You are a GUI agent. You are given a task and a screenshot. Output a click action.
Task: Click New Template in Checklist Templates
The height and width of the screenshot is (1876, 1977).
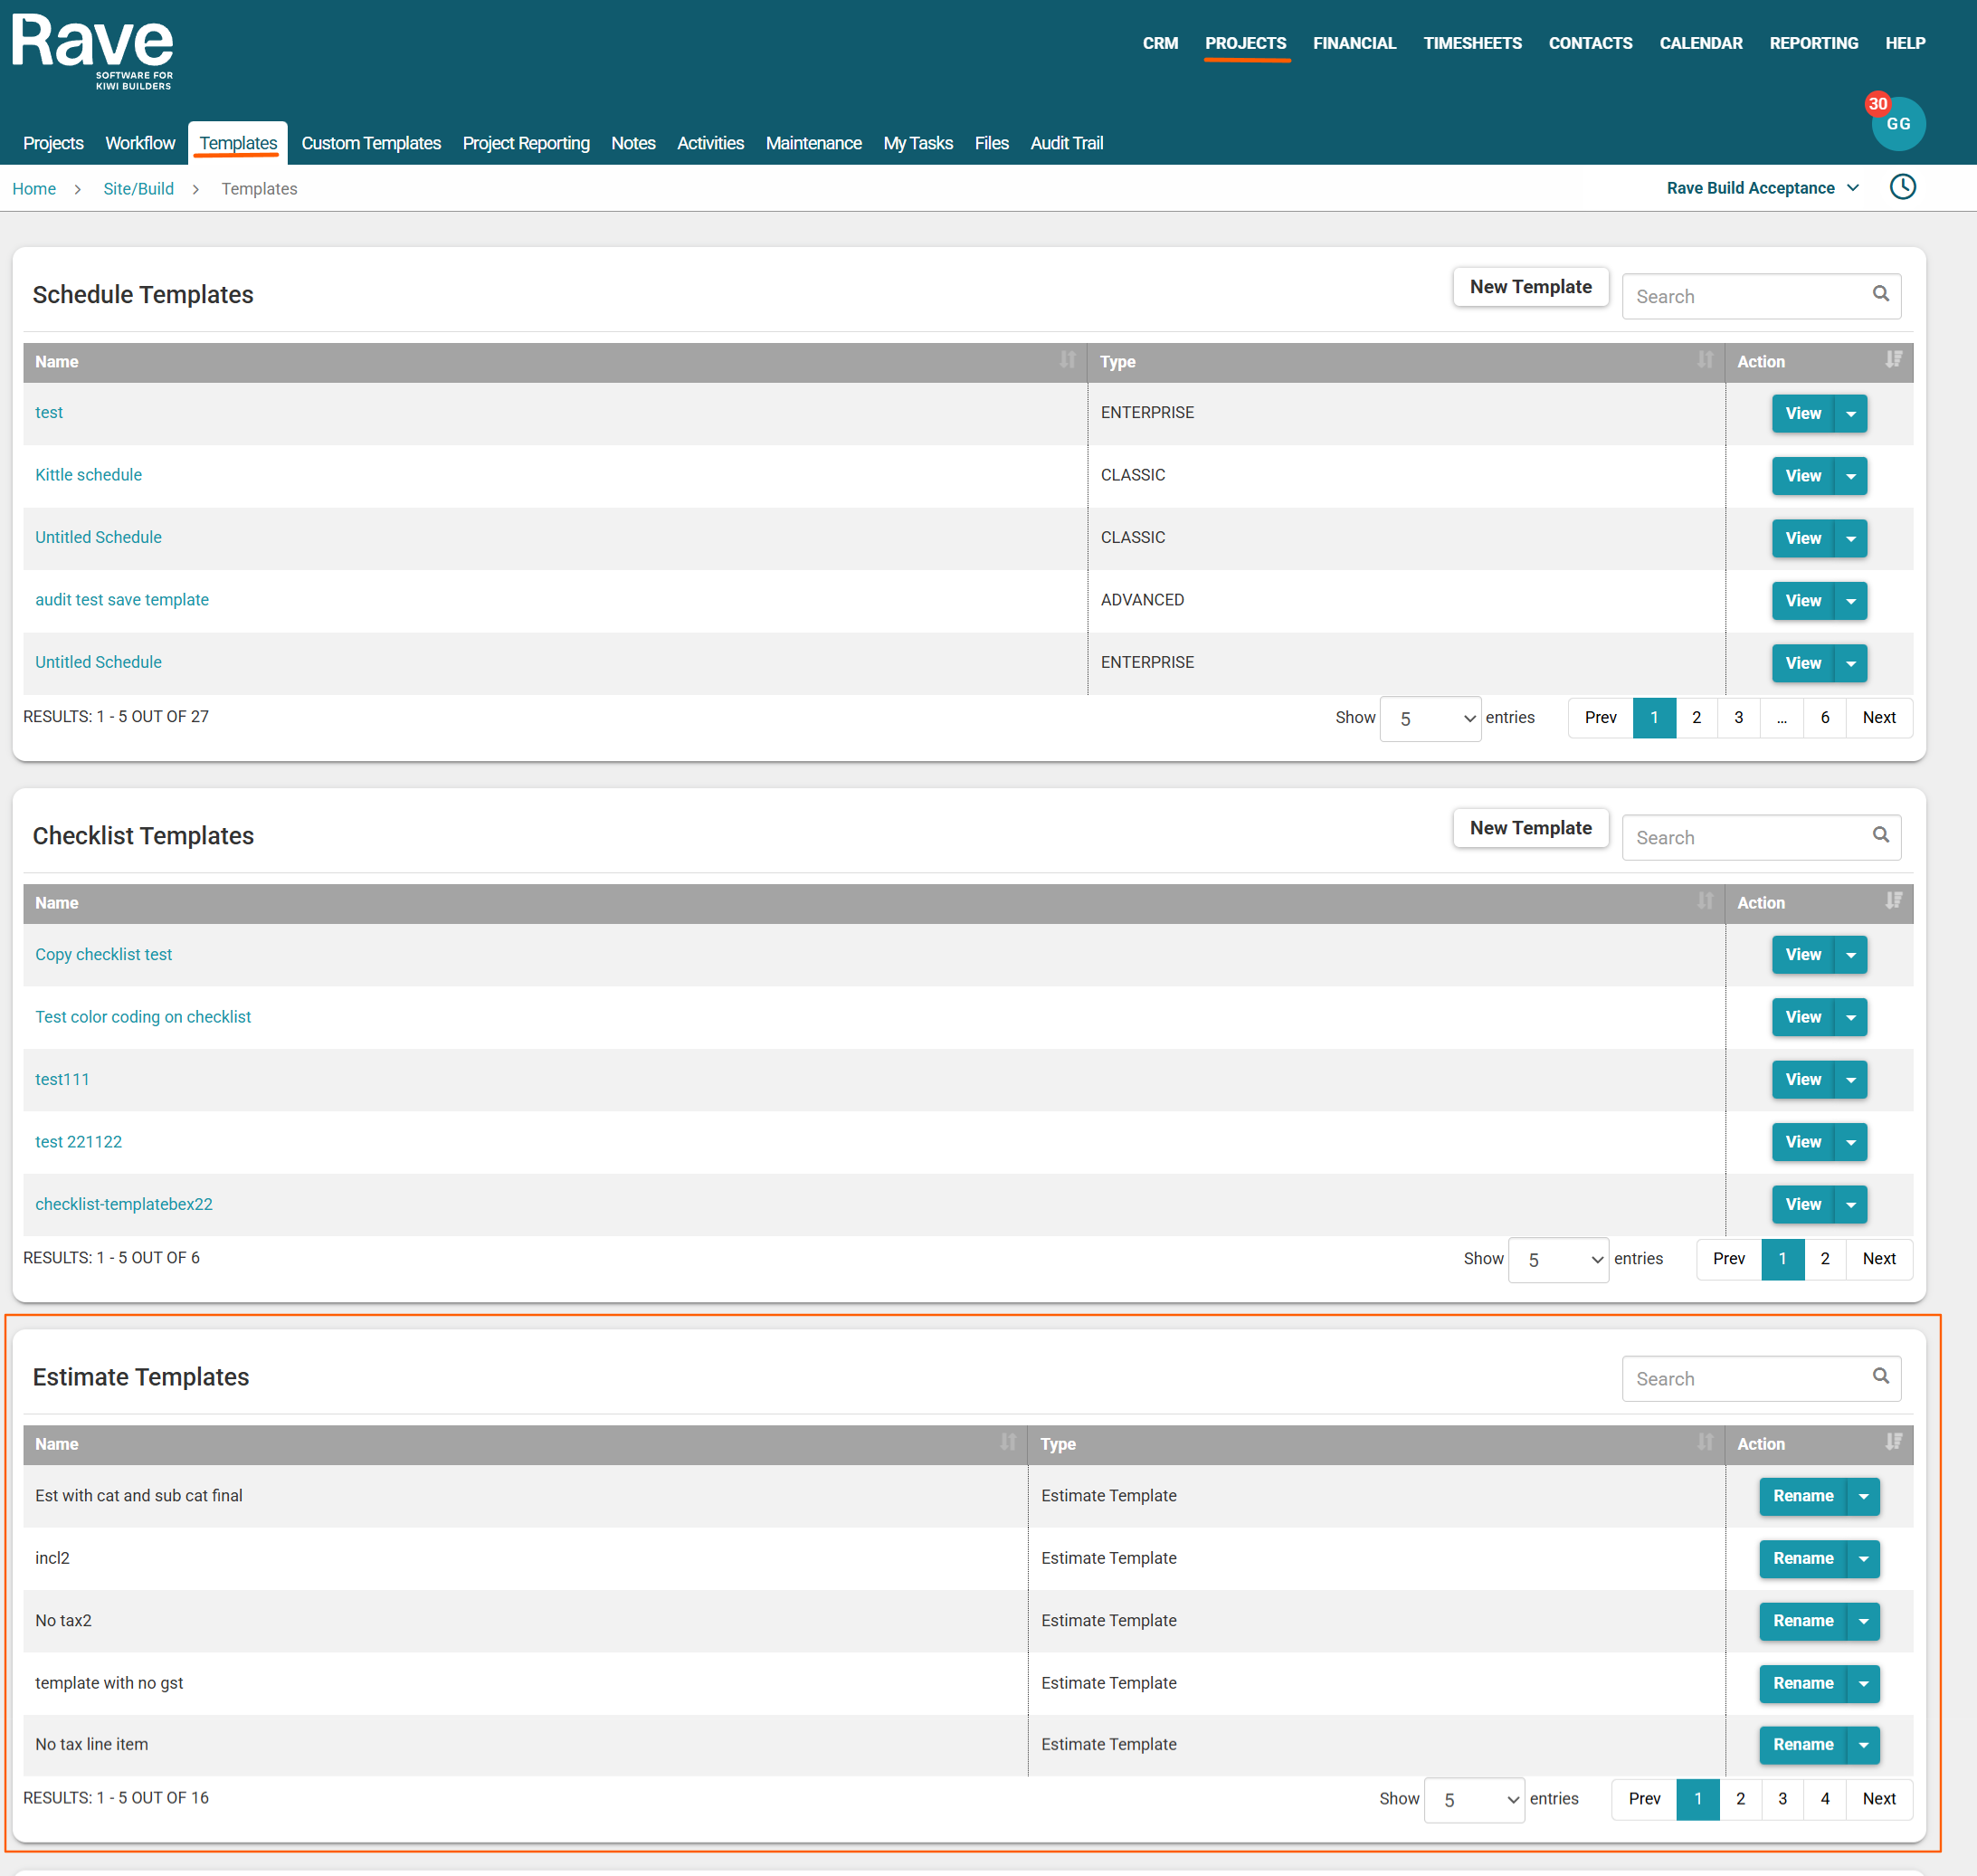click(1530, 828)
